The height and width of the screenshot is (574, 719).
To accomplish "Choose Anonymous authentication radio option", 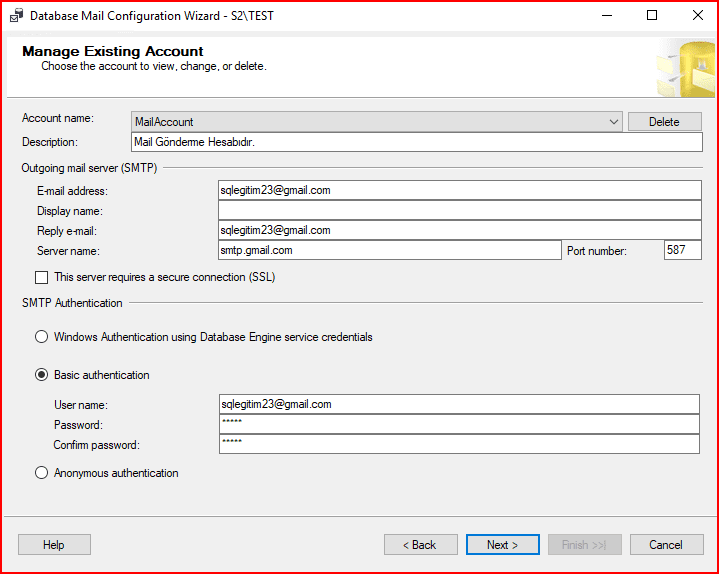I will point(42,473).
